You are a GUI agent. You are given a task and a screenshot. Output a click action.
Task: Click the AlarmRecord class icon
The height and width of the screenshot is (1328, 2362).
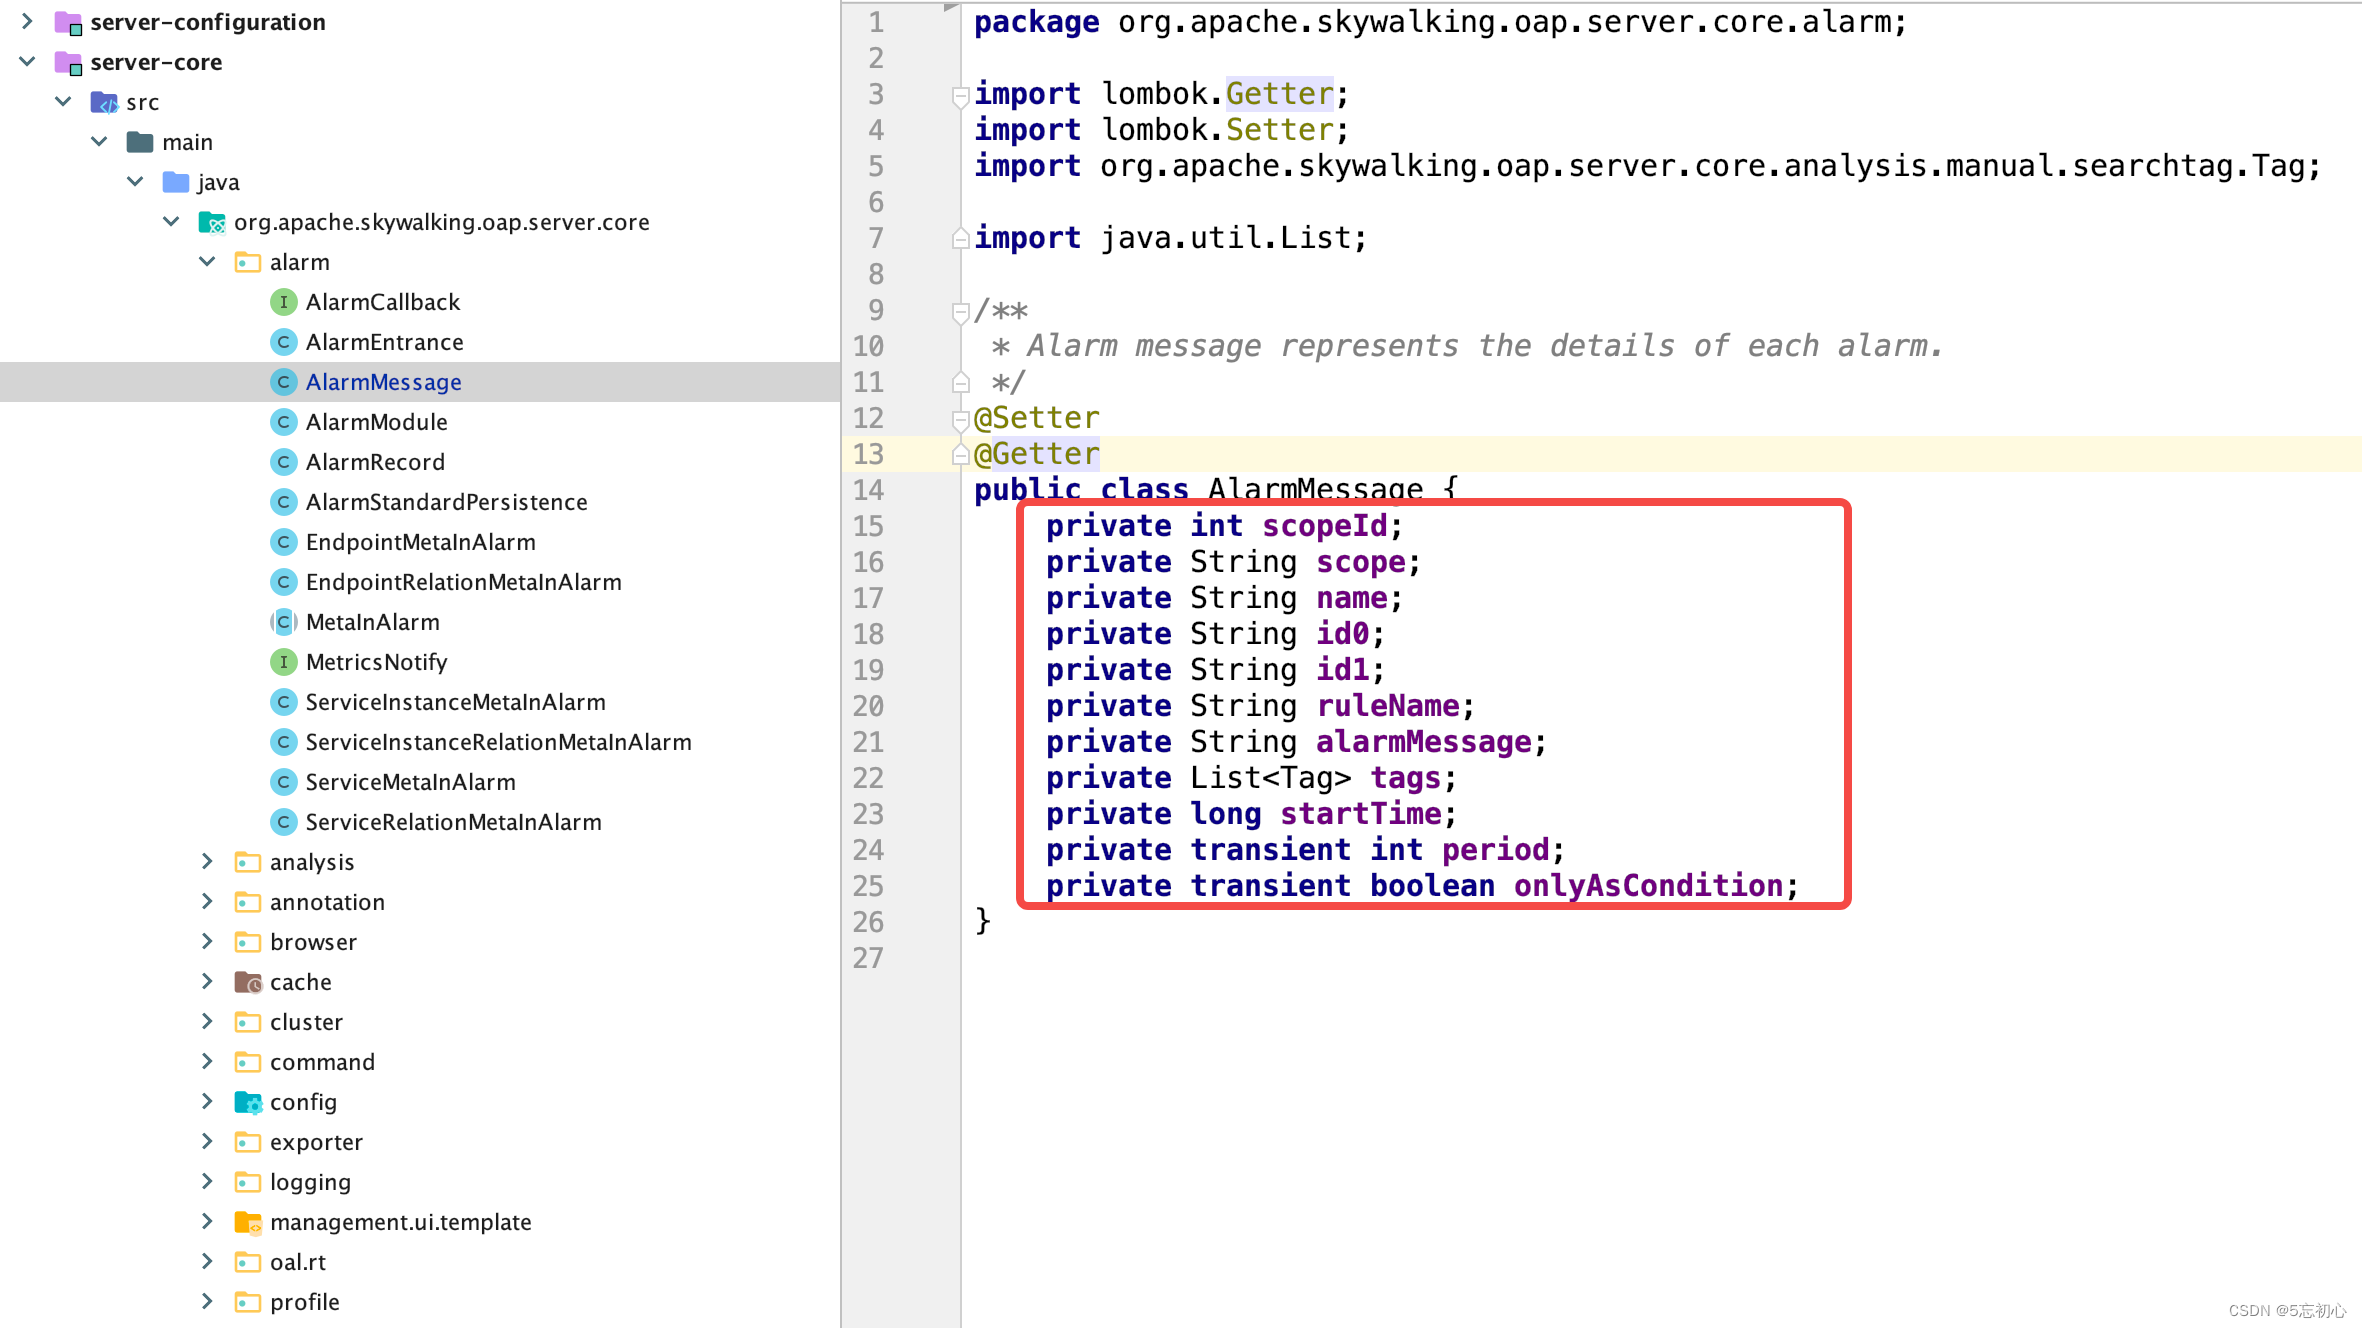point(286,461)
